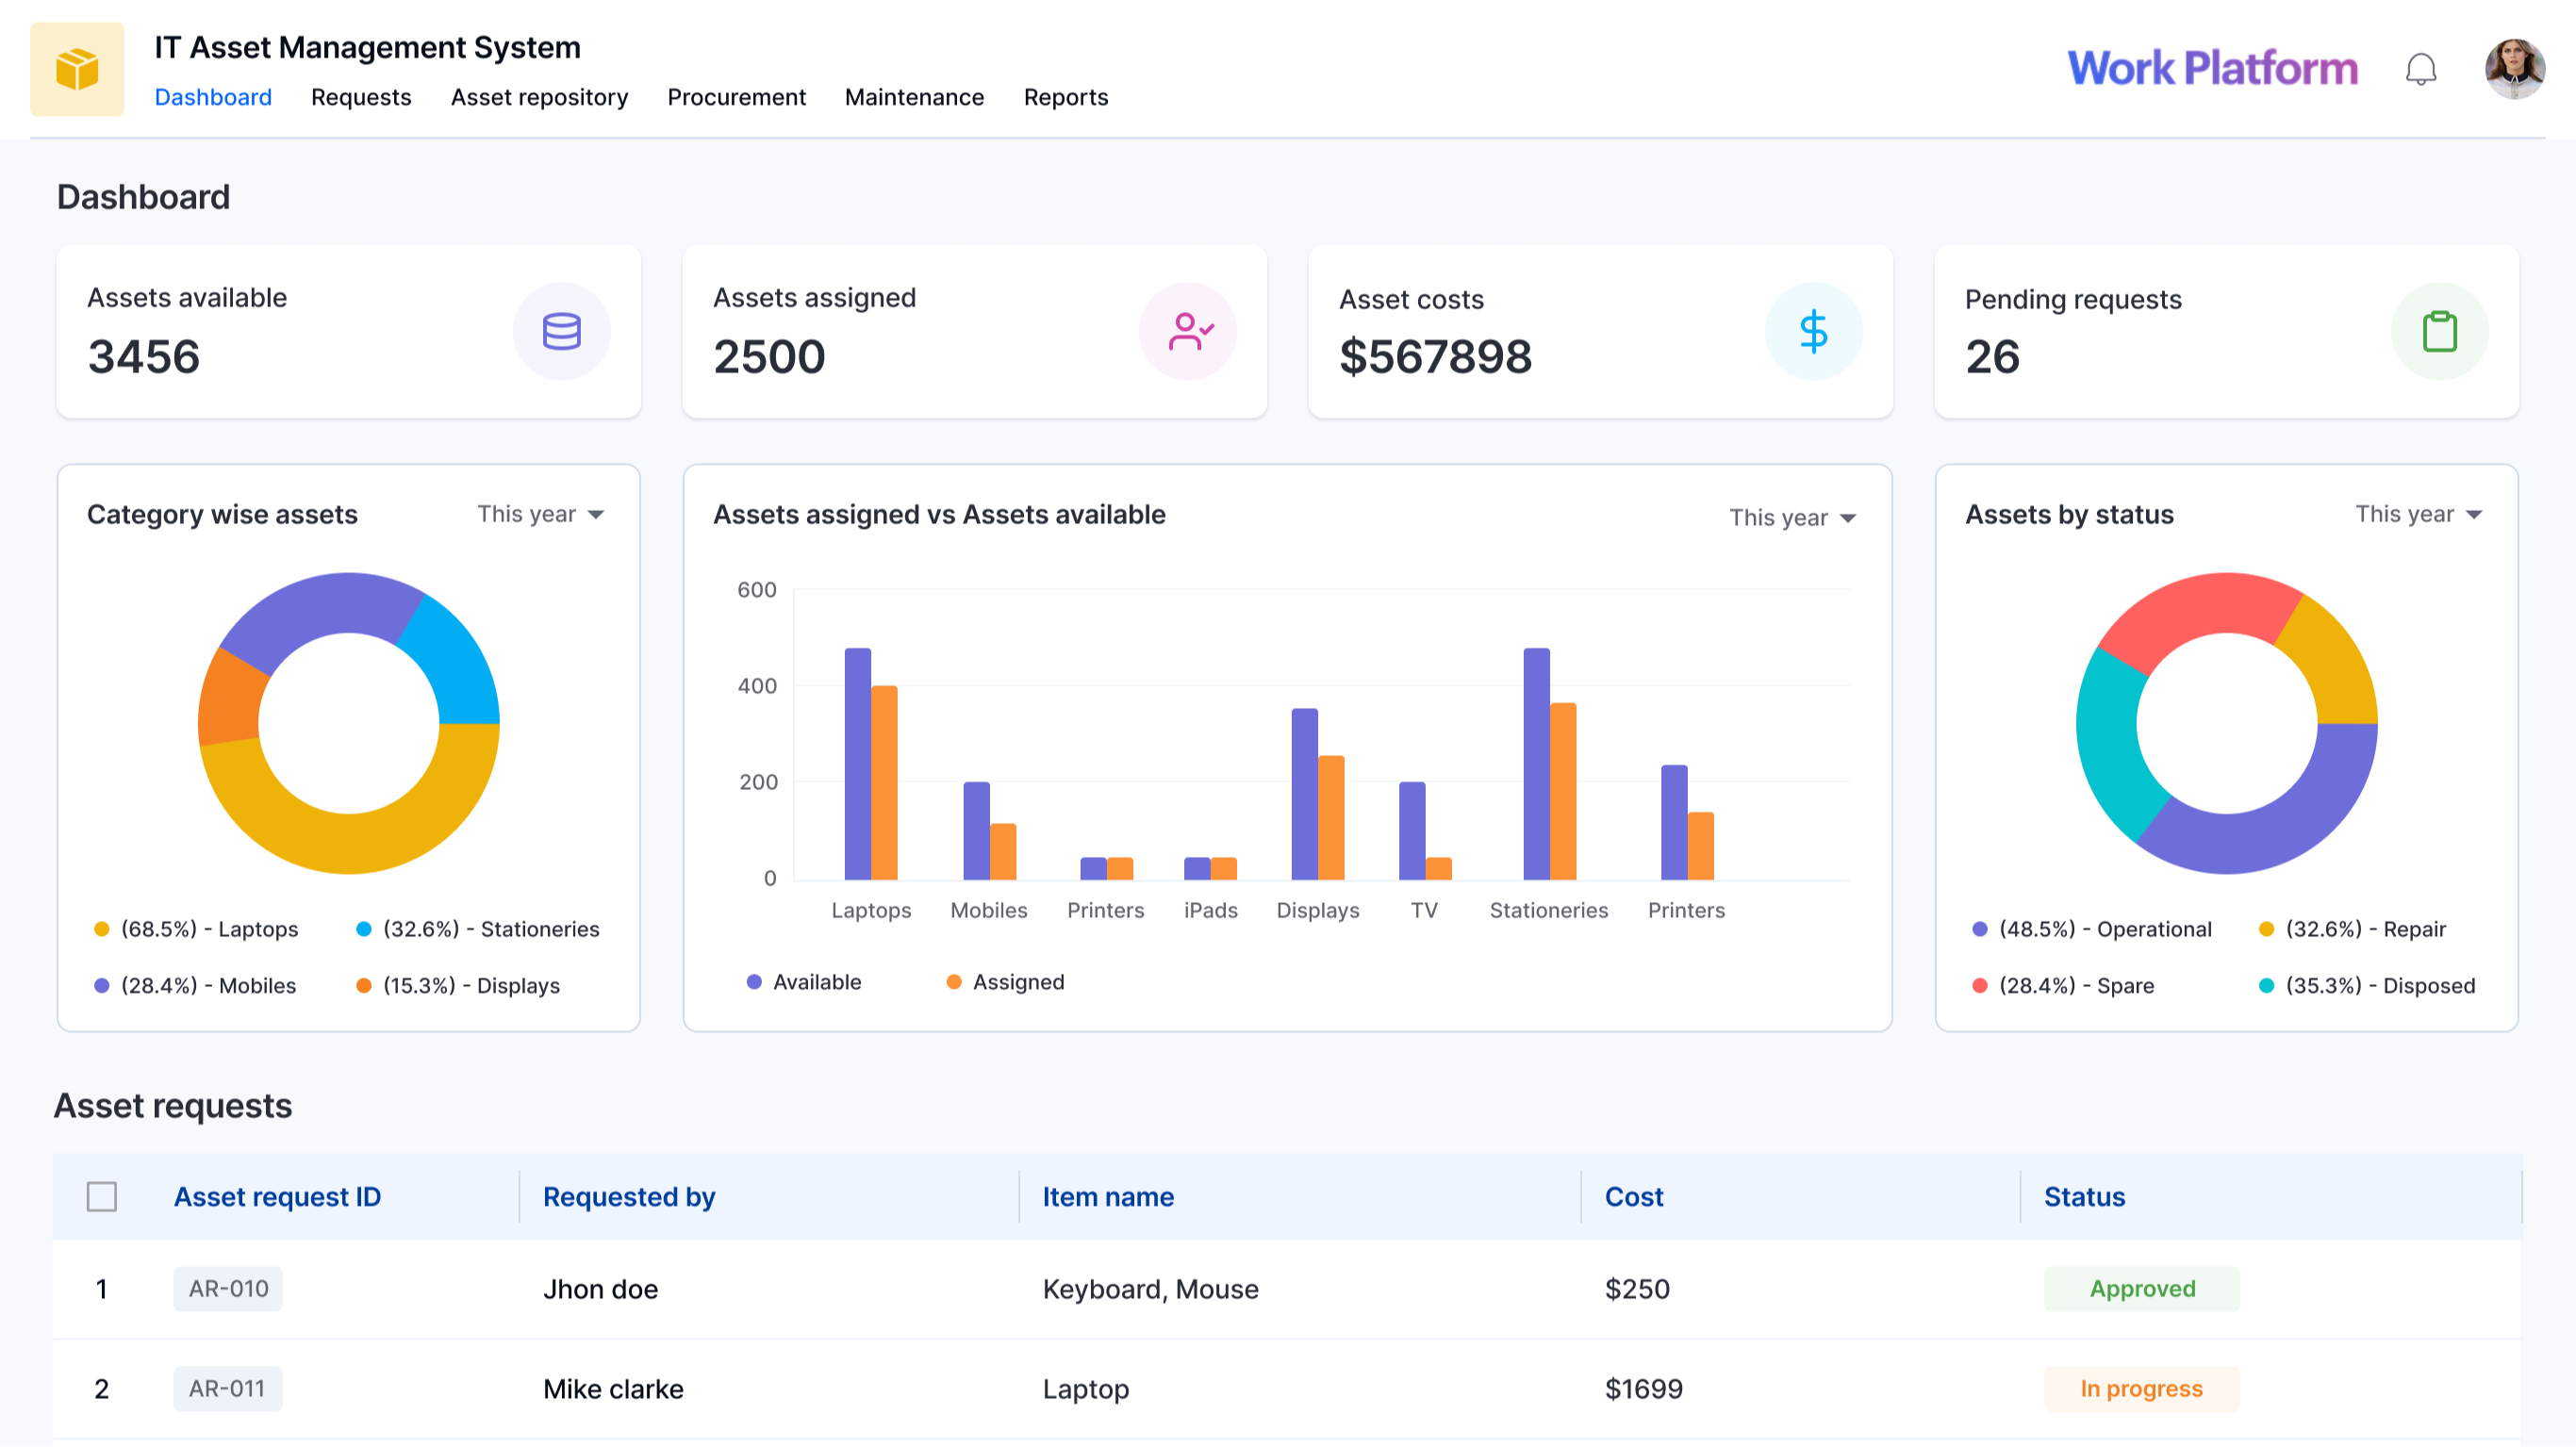Check the select-all checkbox in Asset requests table
Image resolution: width=2576 pixels, height=1447 pixels.
click(102, 1196)
